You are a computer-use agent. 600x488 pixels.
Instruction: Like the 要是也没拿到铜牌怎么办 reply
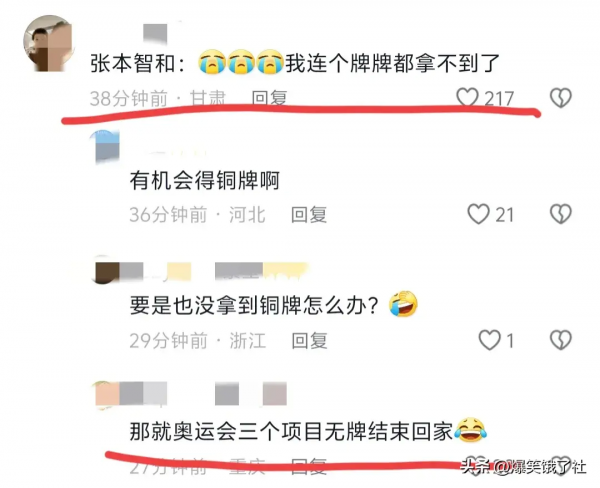point(489,340)
